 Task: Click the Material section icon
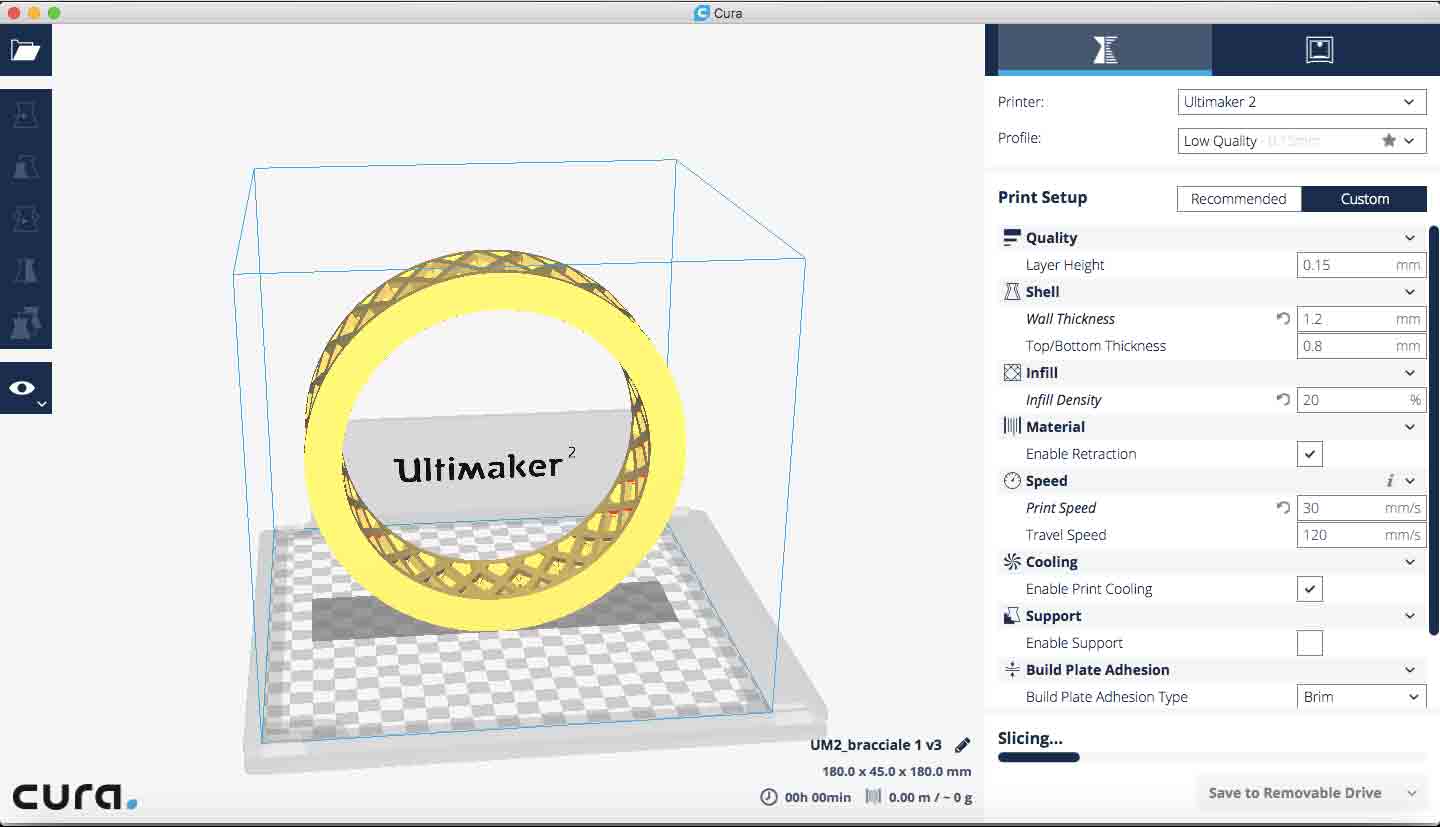(x=1011, y=427)
